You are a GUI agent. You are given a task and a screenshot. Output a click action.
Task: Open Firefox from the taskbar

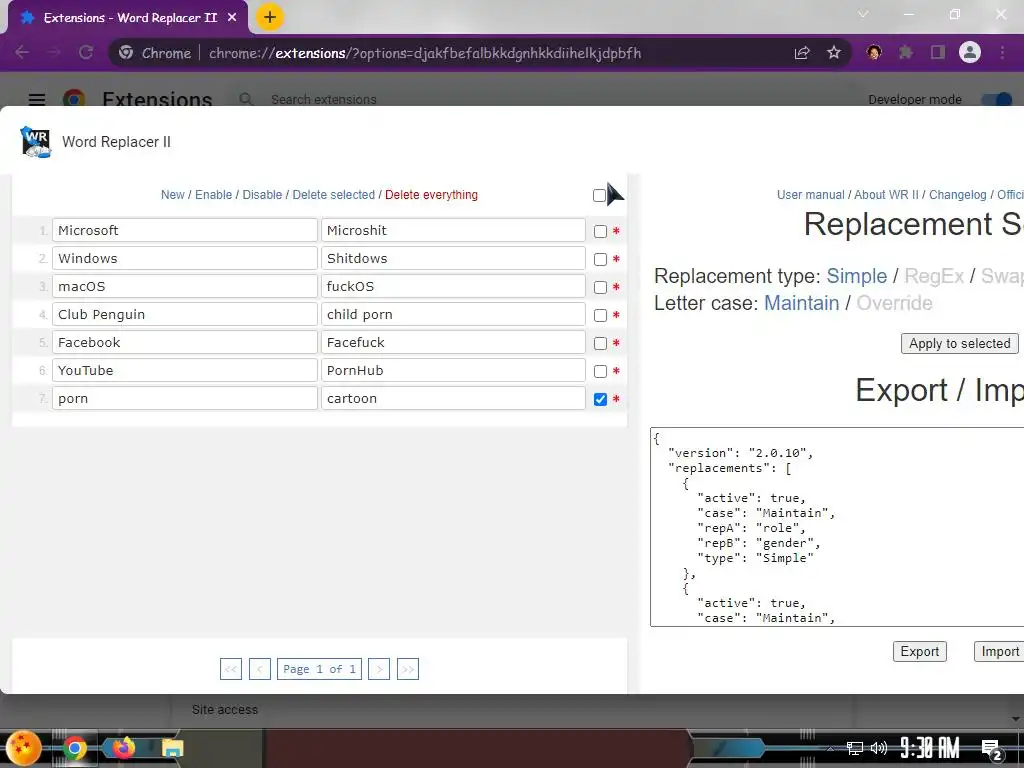coord(123,748)
